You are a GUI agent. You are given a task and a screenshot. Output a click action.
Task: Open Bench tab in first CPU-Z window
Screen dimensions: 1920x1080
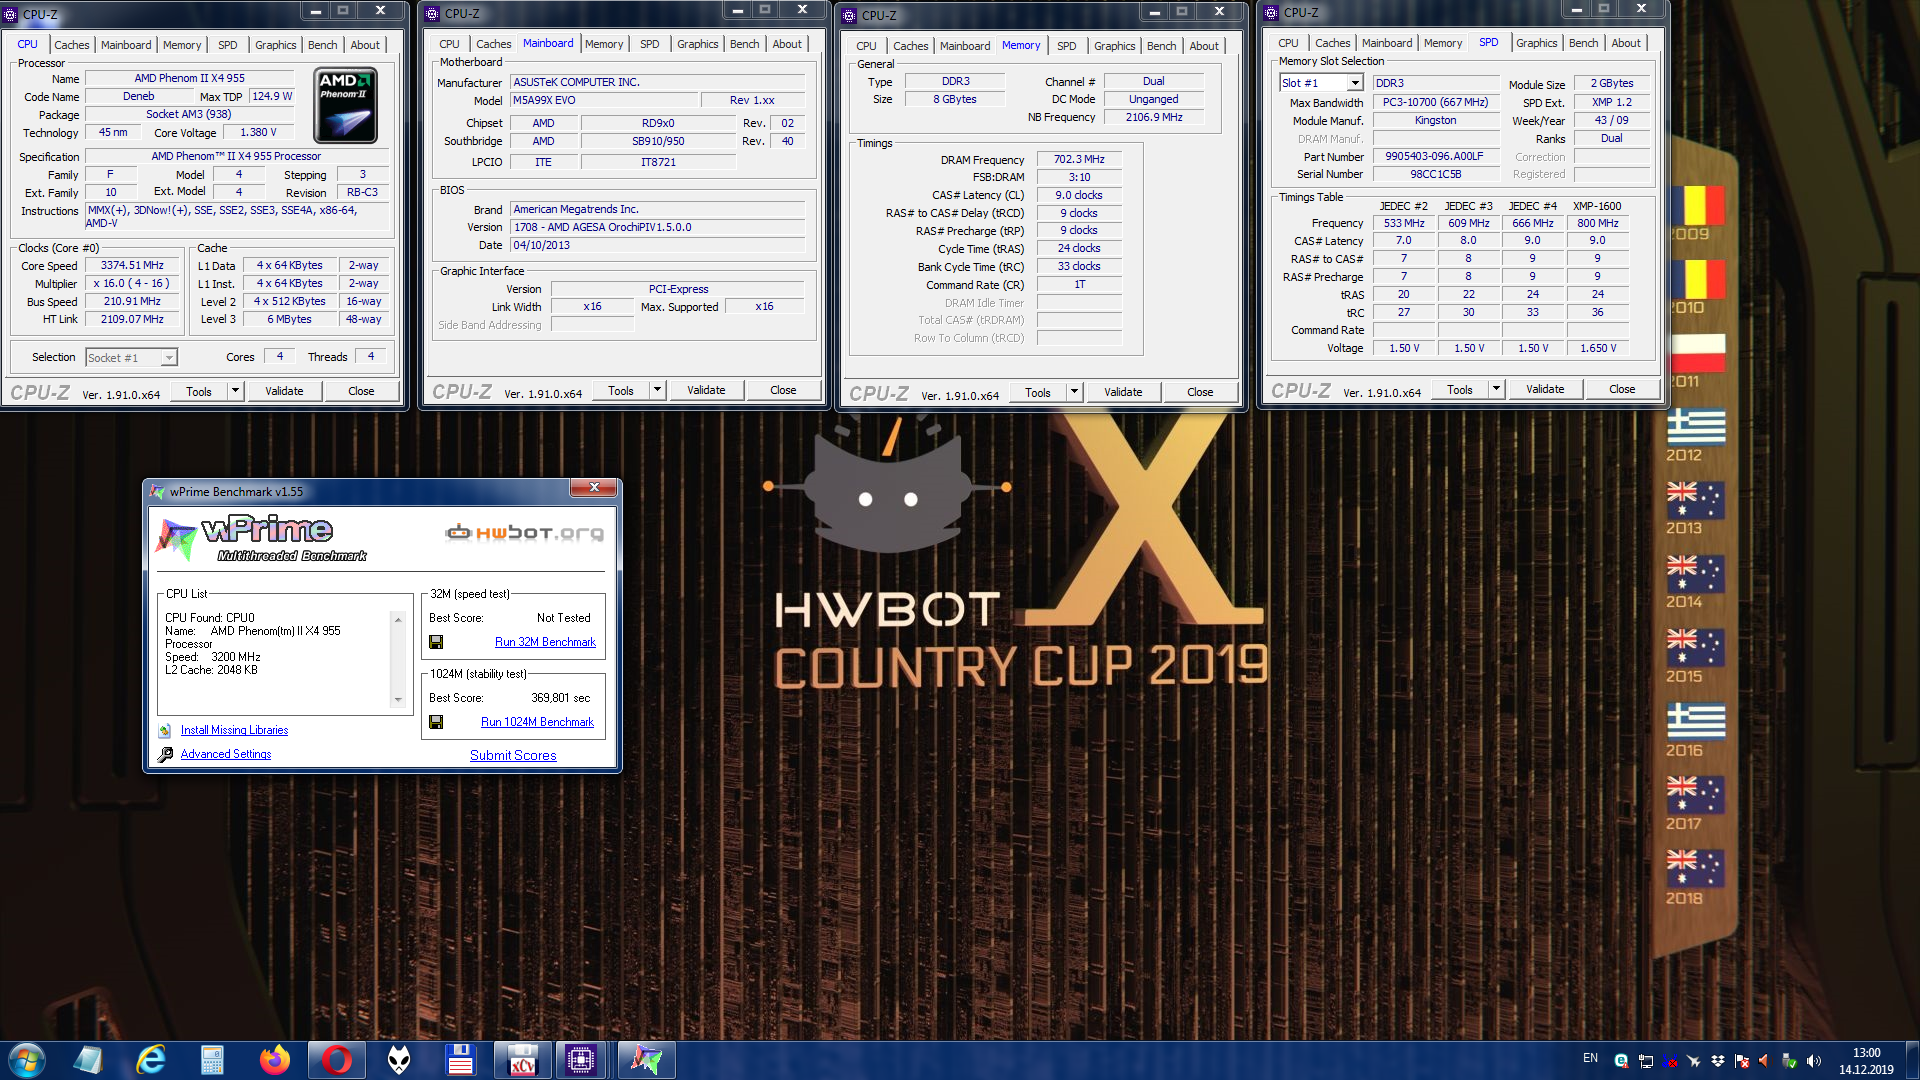point(322,45)
